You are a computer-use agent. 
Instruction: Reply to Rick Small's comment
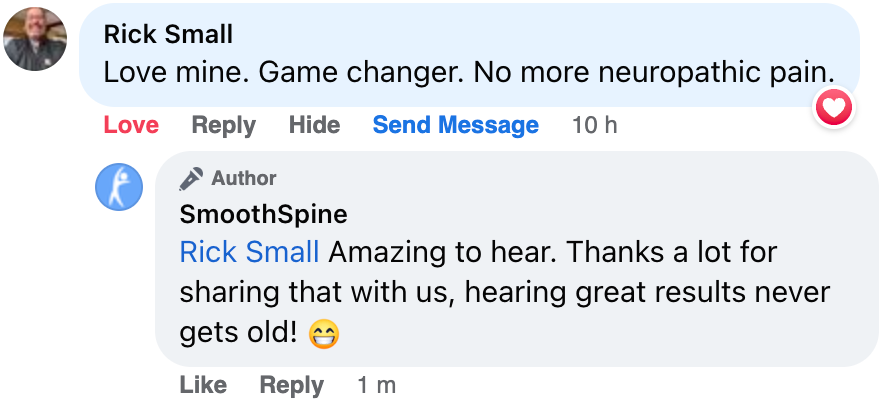(223, 125)
